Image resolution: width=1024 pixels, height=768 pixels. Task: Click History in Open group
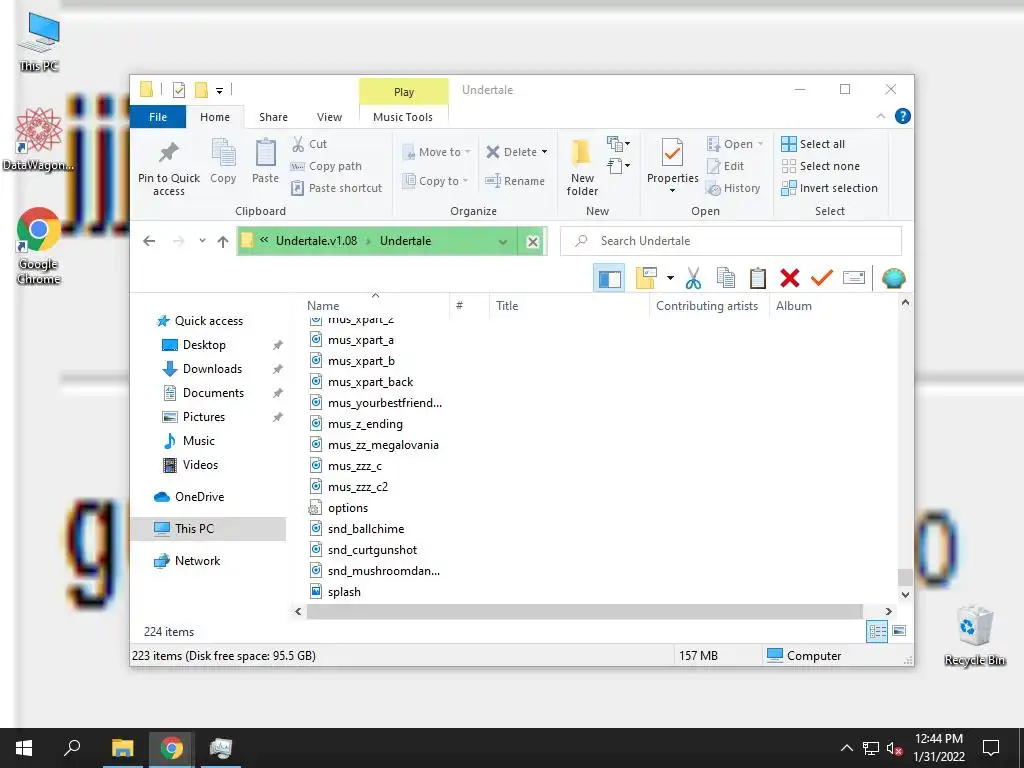[x=733, y=188]
